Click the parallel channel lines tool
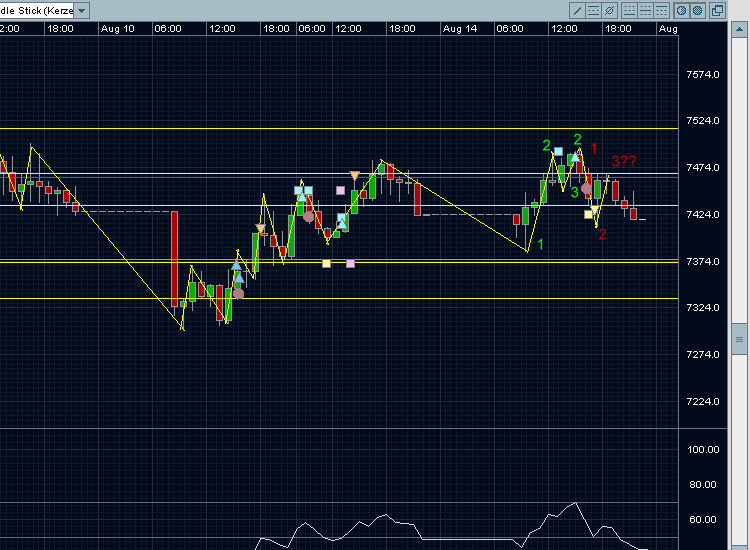The image size is (750, 550). point(593,10)
